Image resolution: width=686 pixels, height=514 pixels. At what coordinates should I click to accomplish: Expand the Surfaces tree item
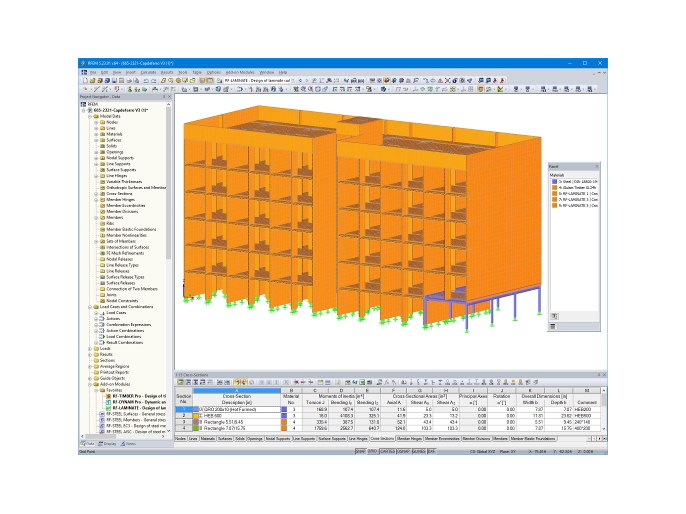tap(96, 140)
